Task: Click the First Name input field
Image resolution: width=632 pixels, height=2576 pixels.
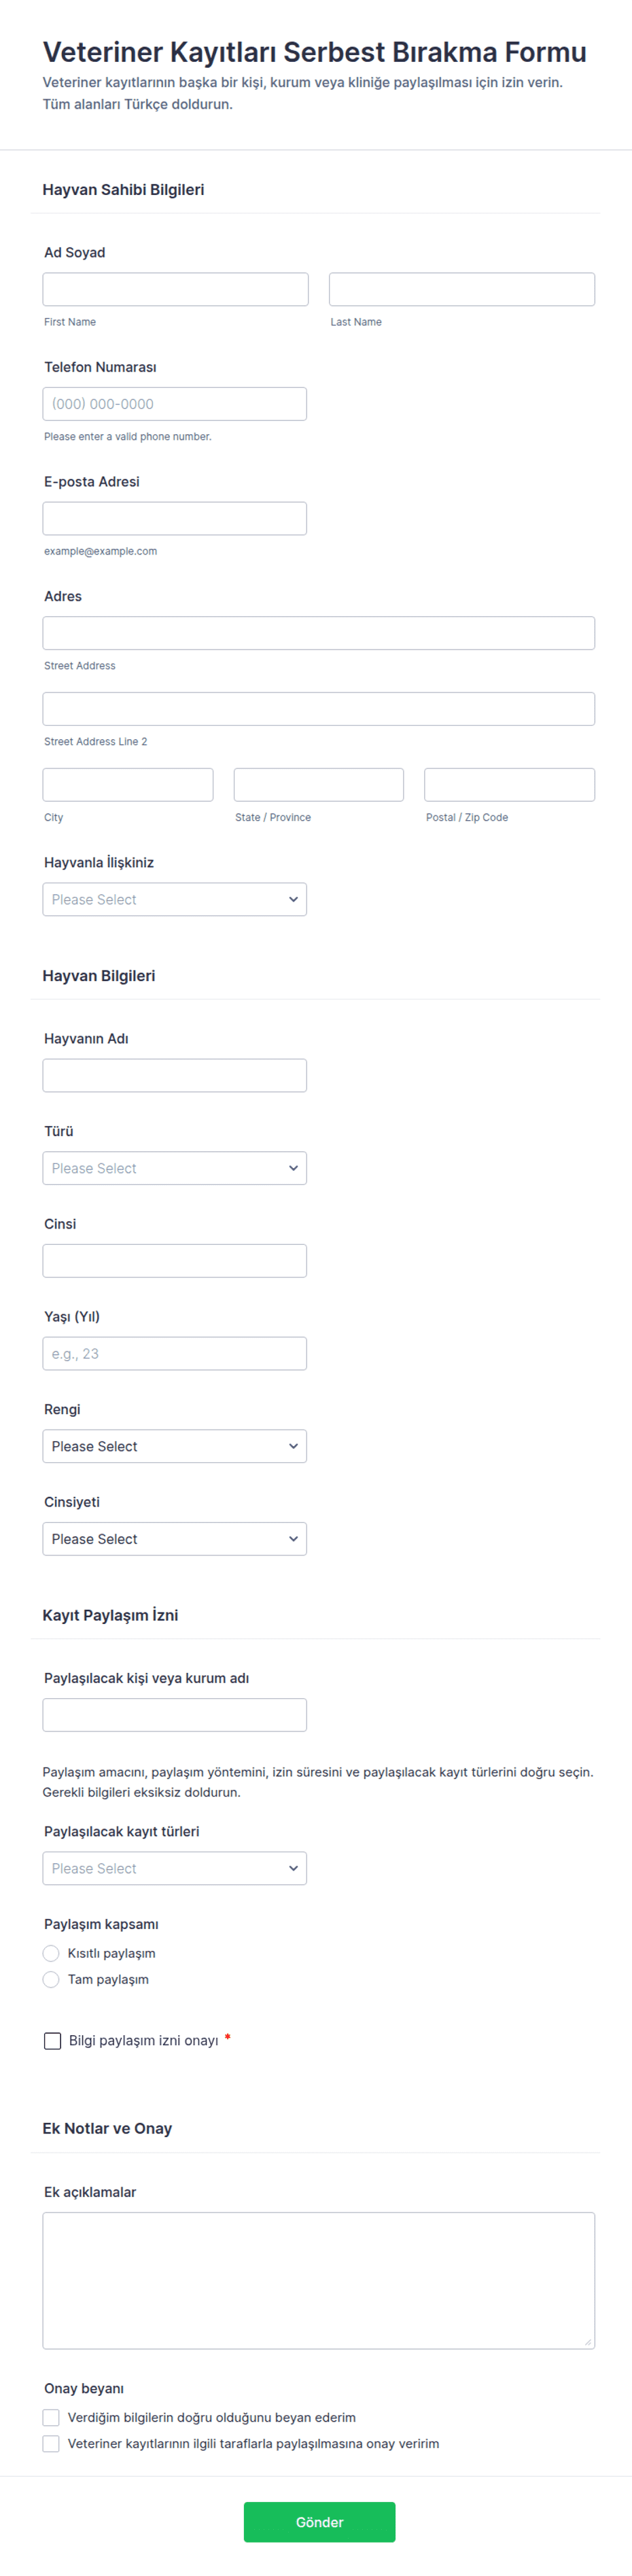Action: point(175,289)
